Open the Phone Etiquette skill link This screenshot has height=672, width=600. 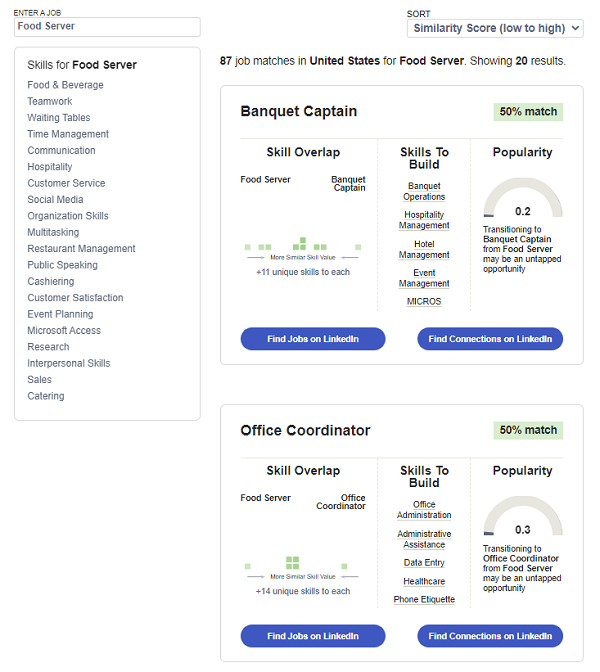click(x=424, y=600)
